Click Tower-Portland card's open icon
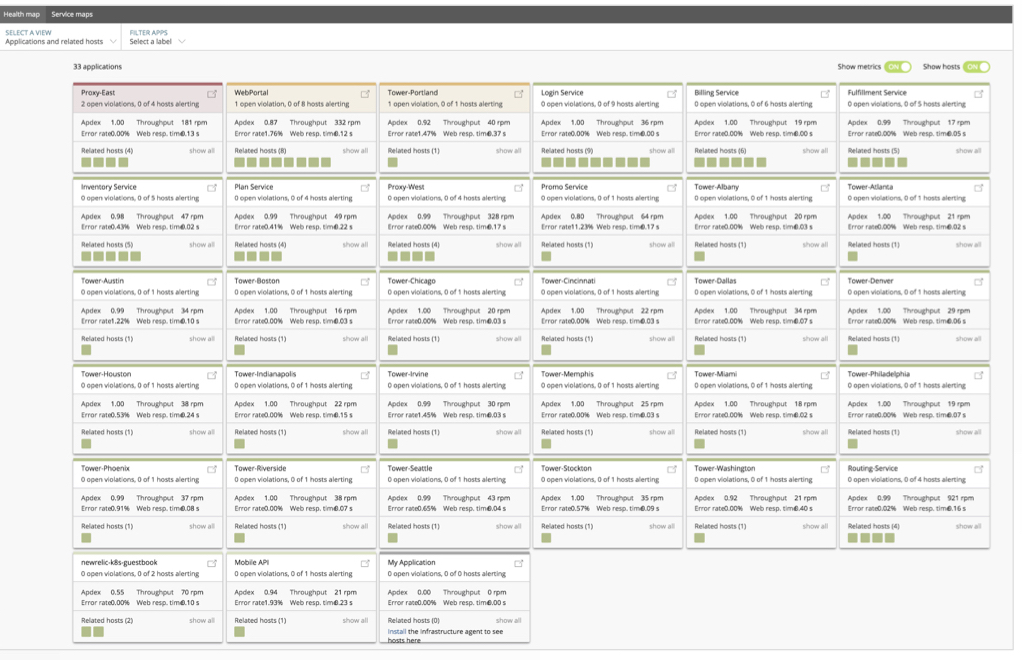The width and height of the screenshot is (1022, 660). pyautogui.click(x=519, y=94)
